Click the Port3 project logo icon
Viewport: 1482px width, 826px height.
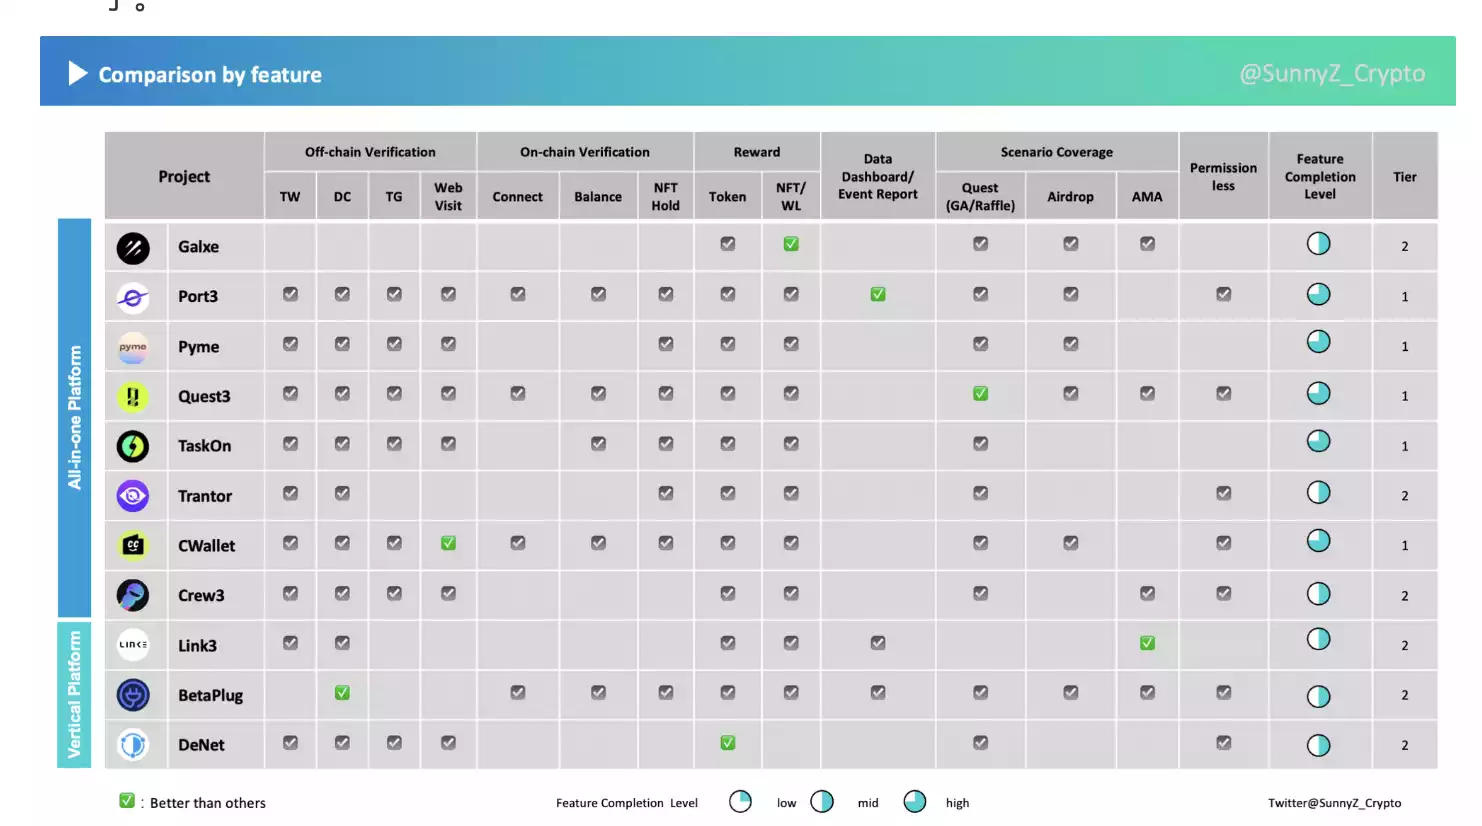[133, 297]
